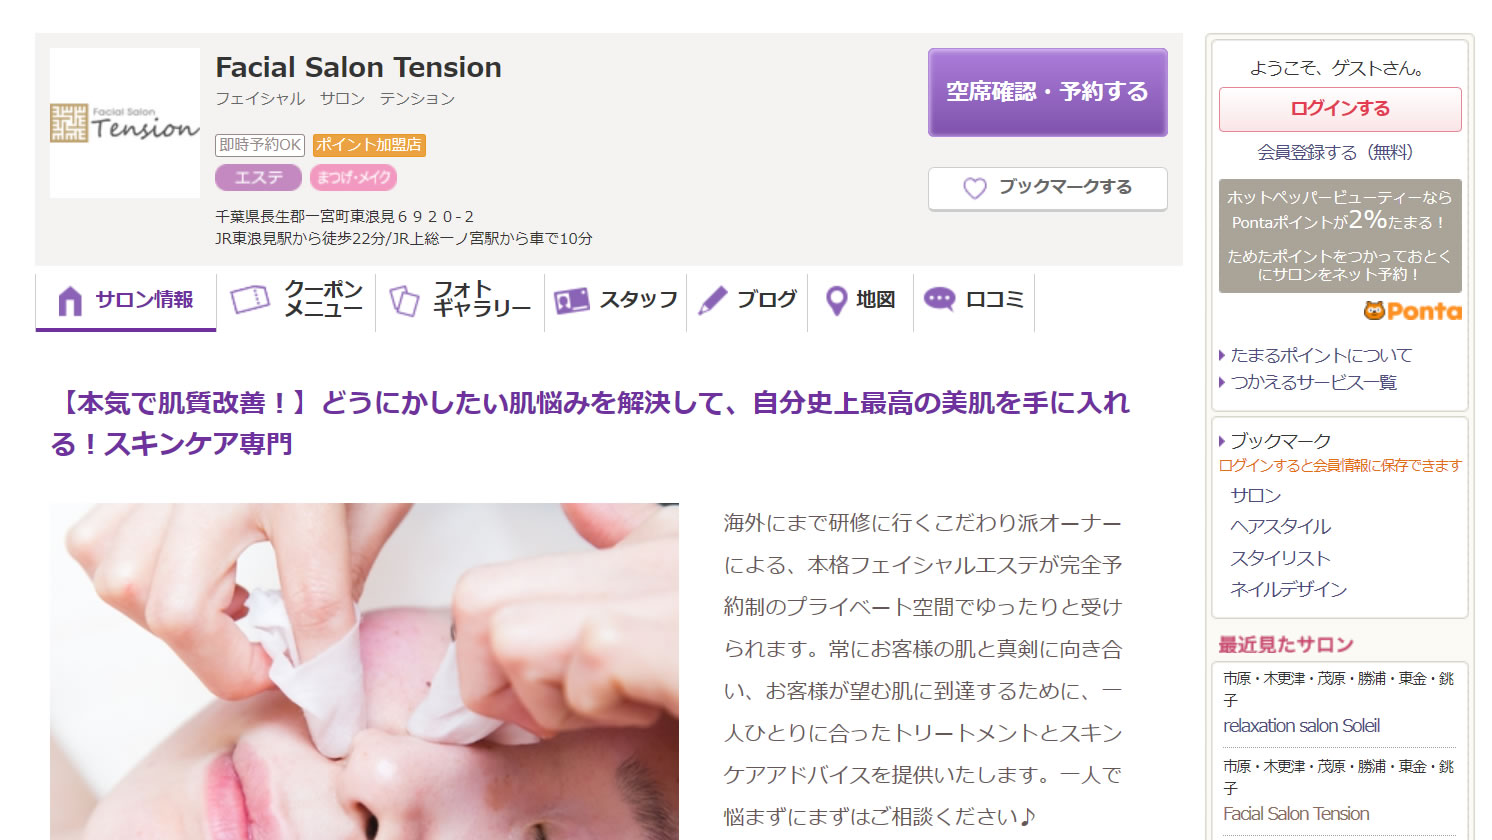Screen dimensions: 1492x840
Task: Switch to the スタッフ tab
Action: 616,299
